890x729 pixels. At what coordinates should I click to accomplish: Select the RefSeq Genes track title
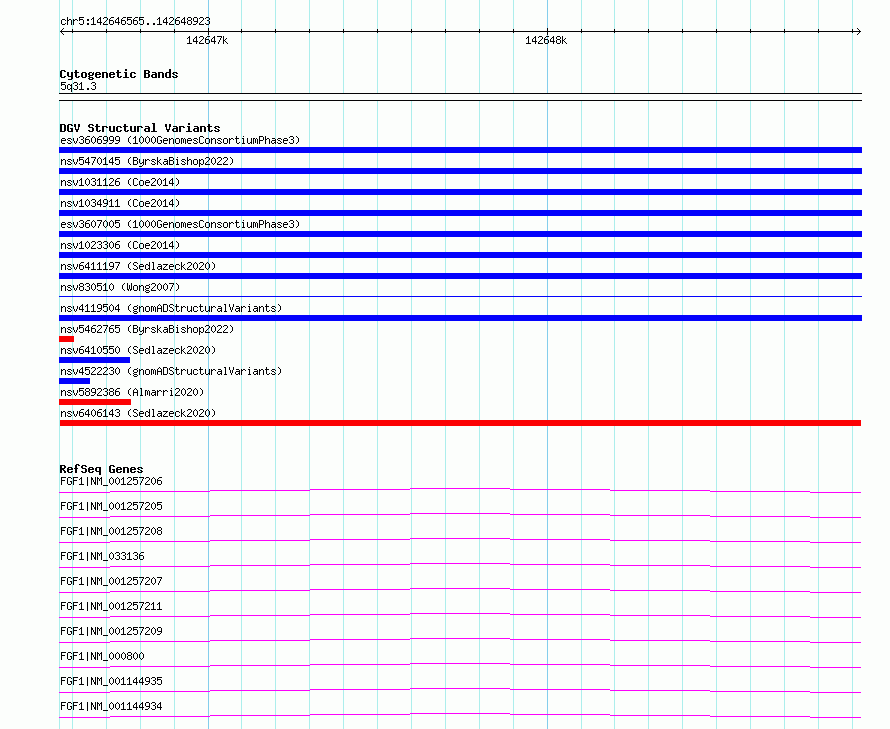[101, 469]
